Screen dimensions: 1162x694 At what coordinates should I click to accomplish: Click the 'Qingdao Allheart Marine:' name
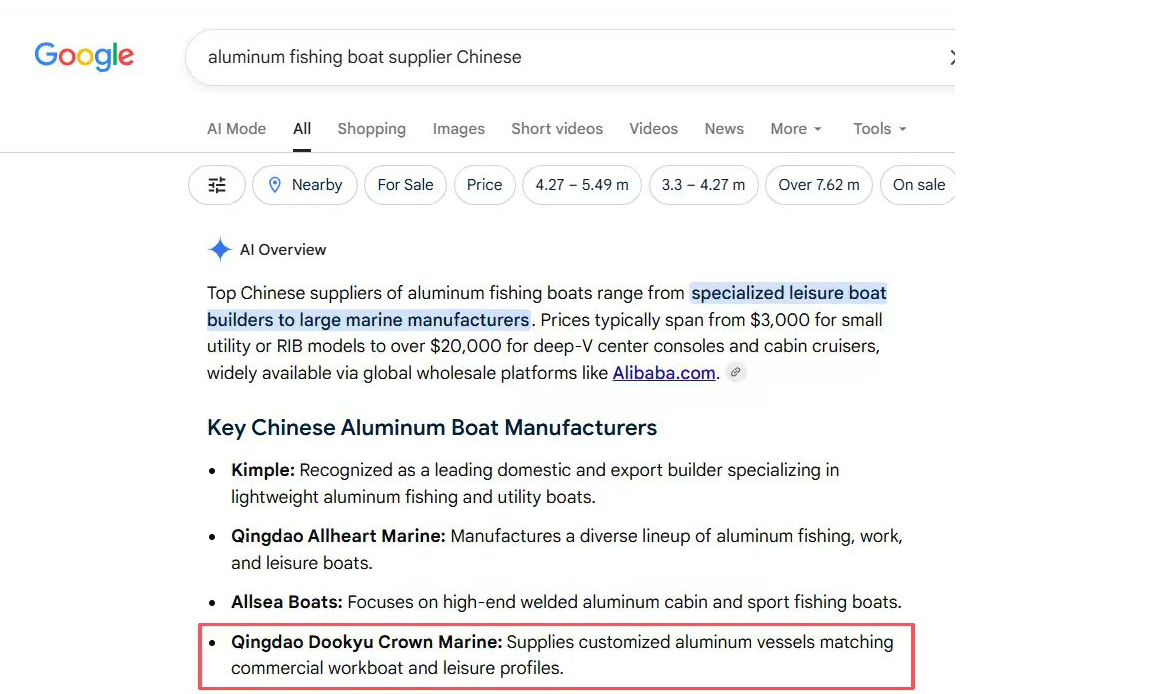338,536
